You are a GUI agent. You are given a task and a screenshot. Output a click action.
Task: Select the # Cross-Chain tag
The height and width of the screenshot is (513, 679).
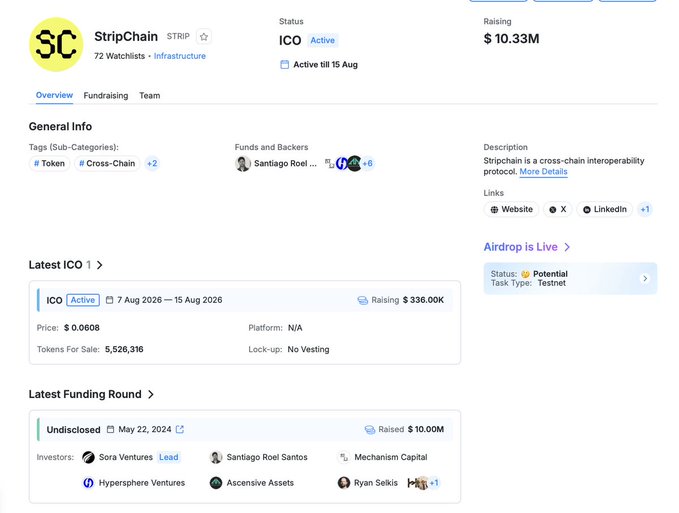(x=107, y=164)
